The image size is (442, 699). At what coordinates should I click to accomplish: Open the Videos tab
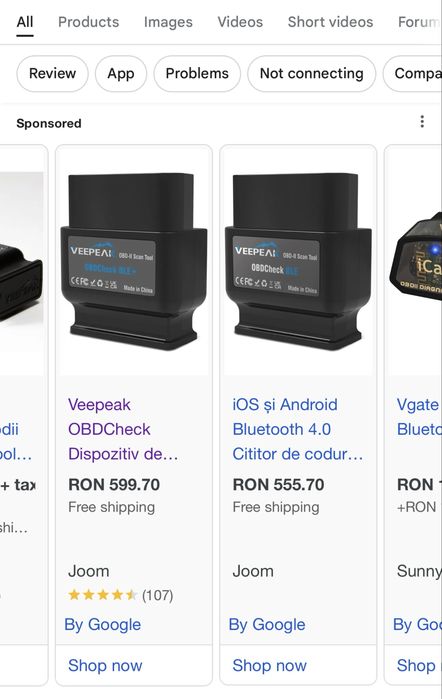[240, 22]
